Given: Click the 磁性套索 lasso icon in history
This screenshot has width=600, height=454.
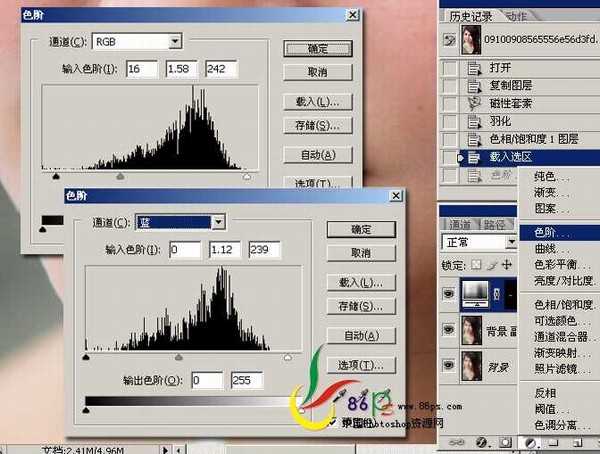Looking at the screenshot, I should point(475,103).
